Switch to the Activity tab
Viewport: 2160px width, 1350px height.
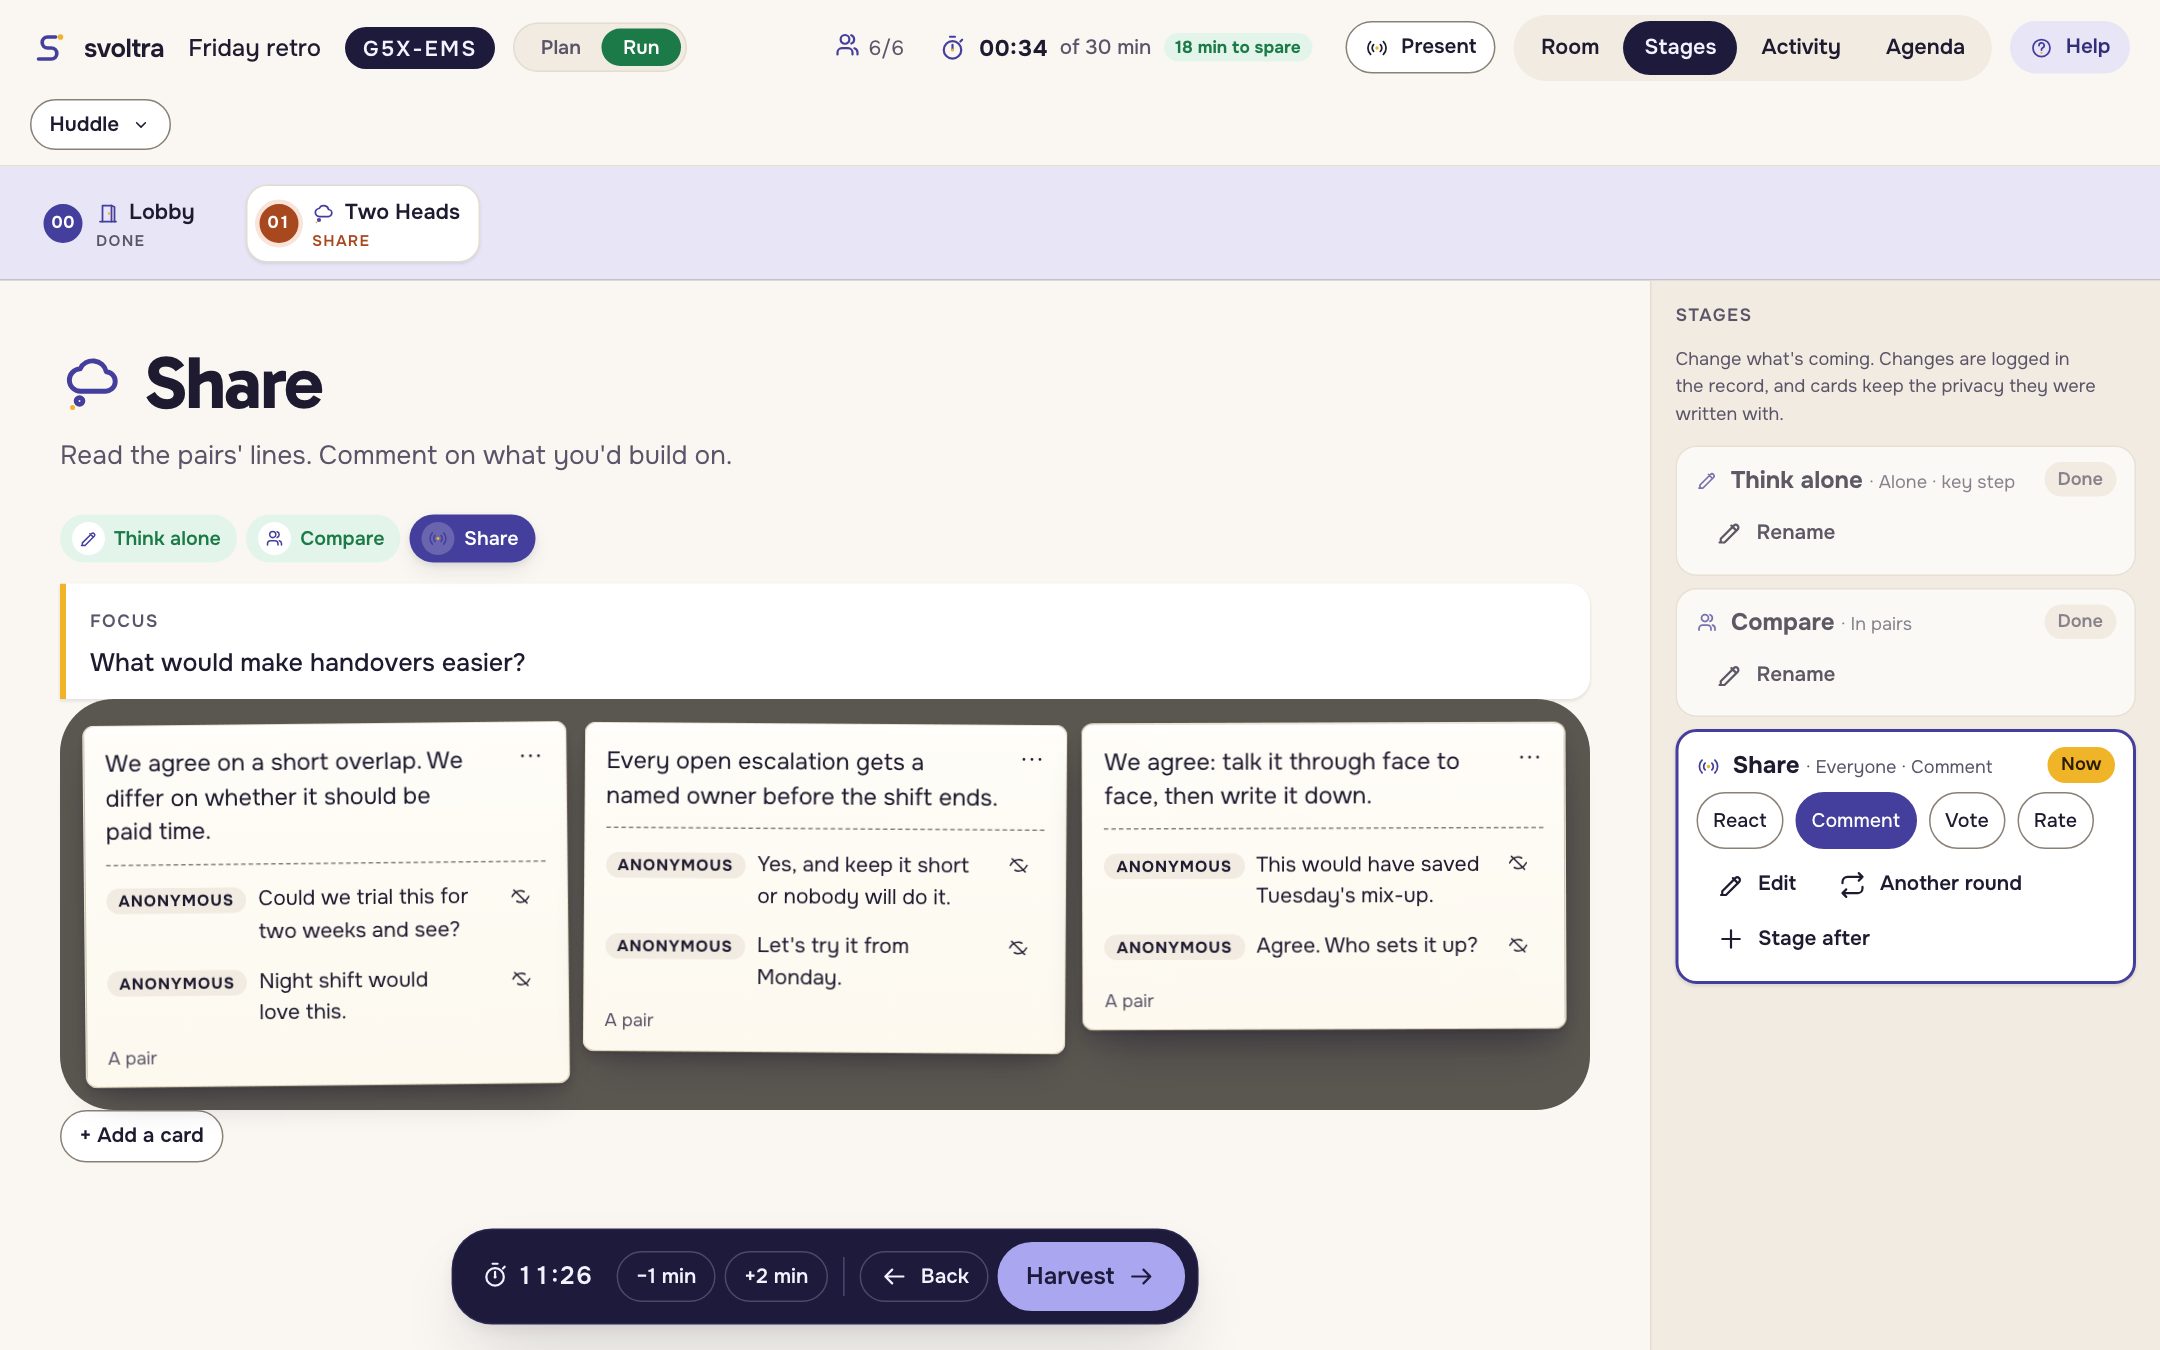point(1800,47)
